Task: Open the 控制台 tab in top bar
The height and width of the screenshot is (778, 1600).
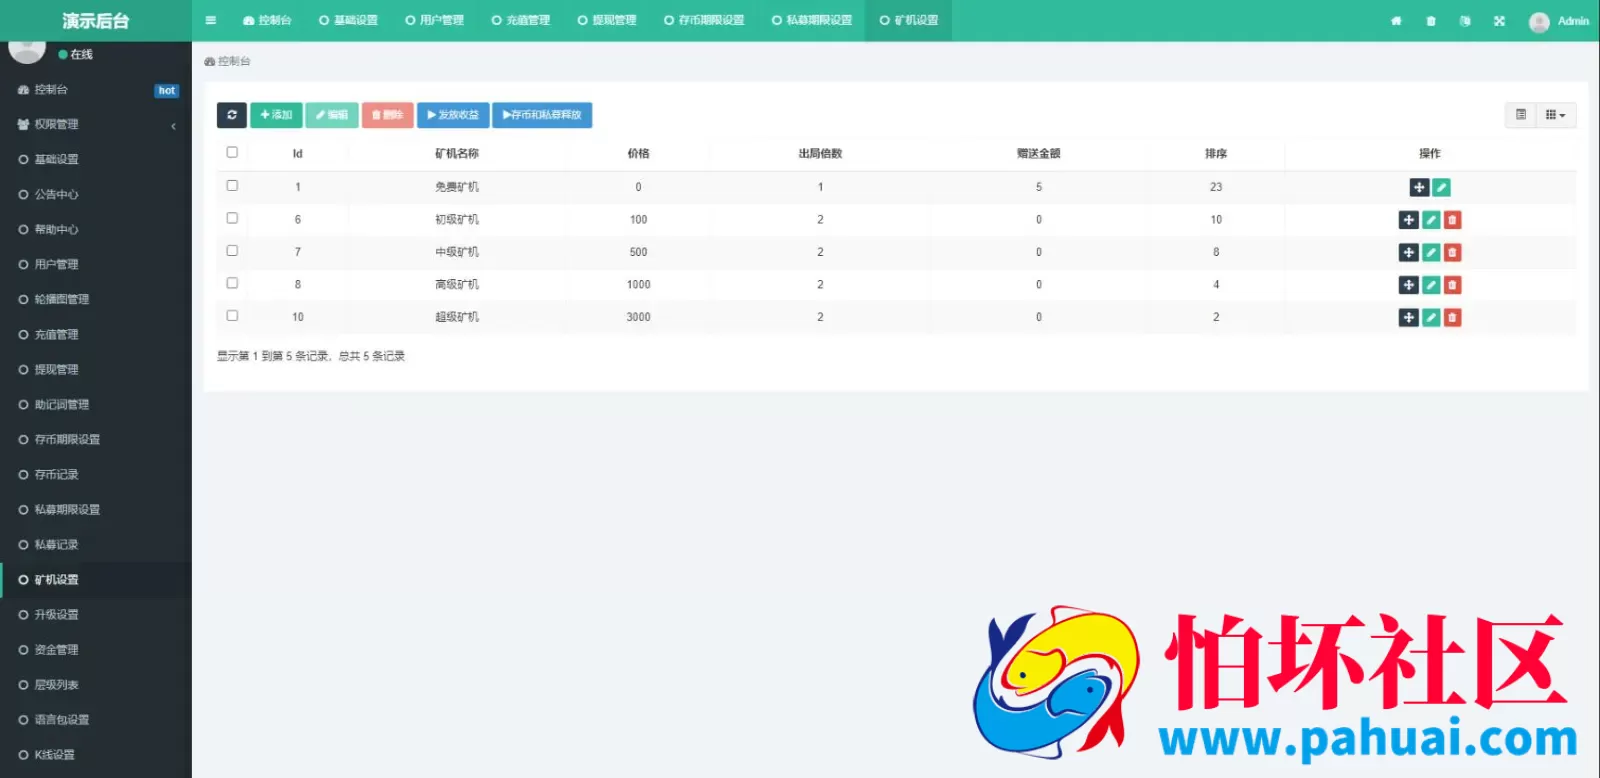Action: (x=267, y=21)
